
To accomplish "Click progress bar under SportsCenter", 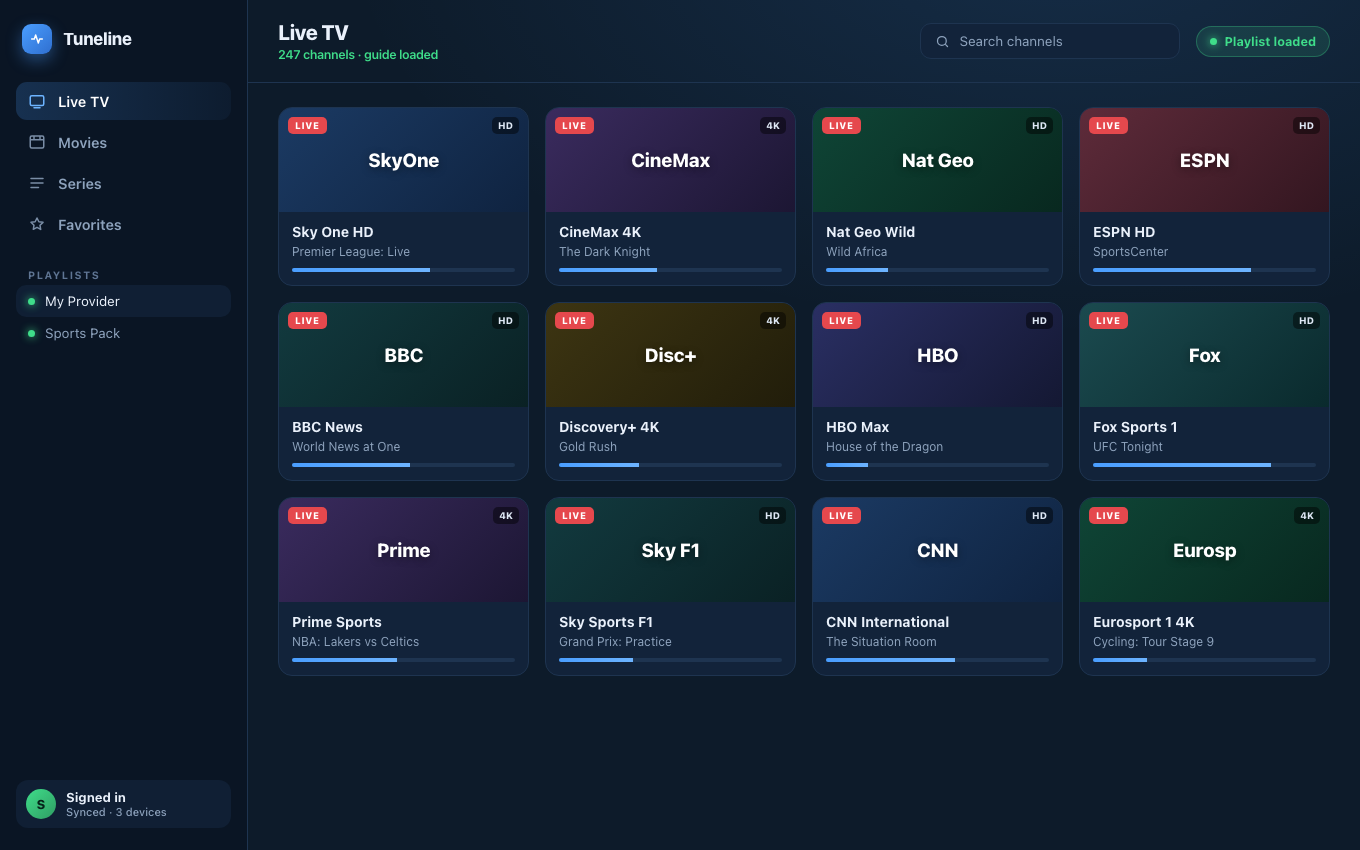I will tap(1204, 270).
